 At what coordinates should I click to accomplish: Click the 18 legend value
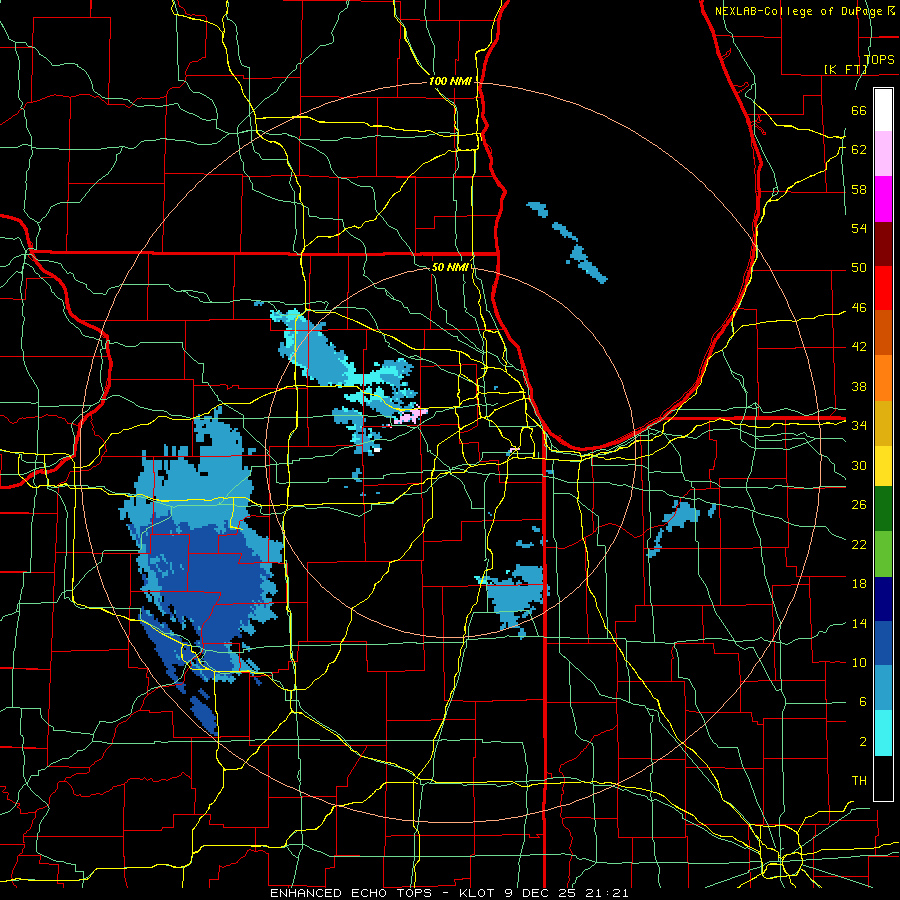coord(859,584)
